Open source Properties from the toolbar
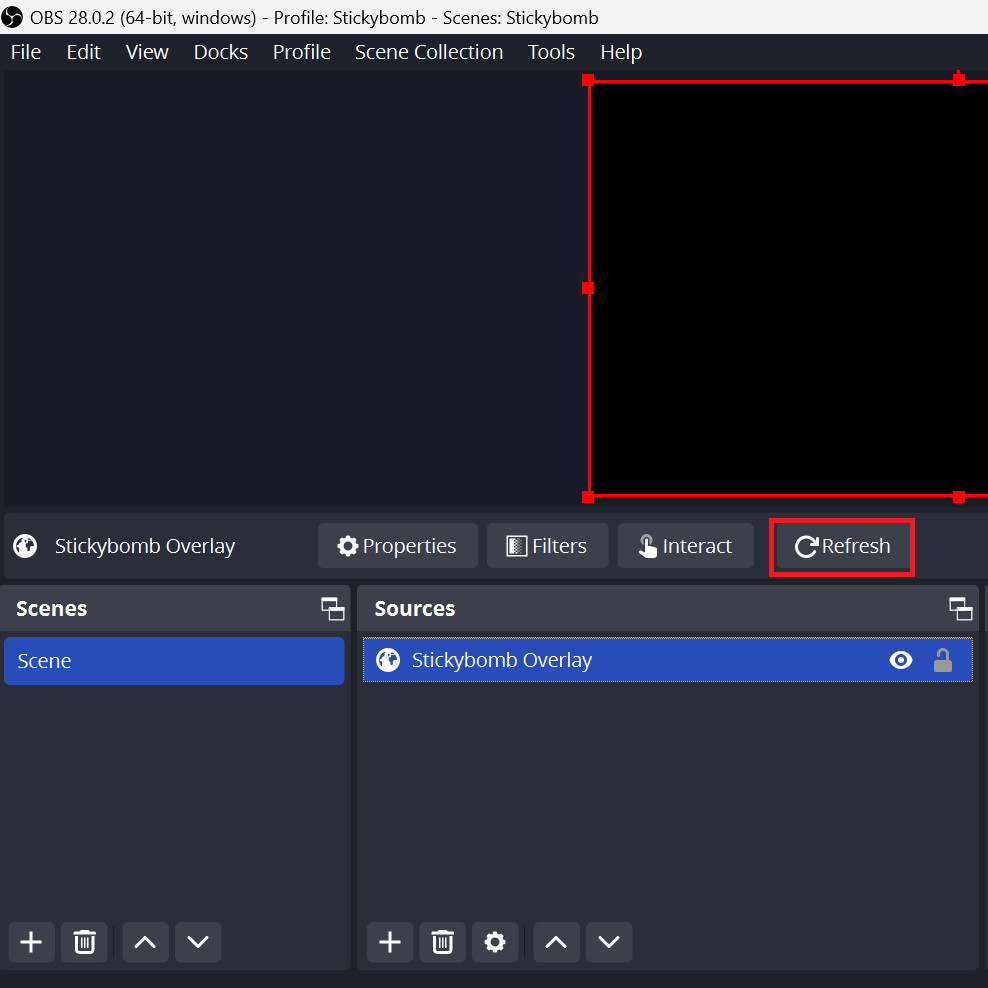The image size is (988, 988). point(398,546)
